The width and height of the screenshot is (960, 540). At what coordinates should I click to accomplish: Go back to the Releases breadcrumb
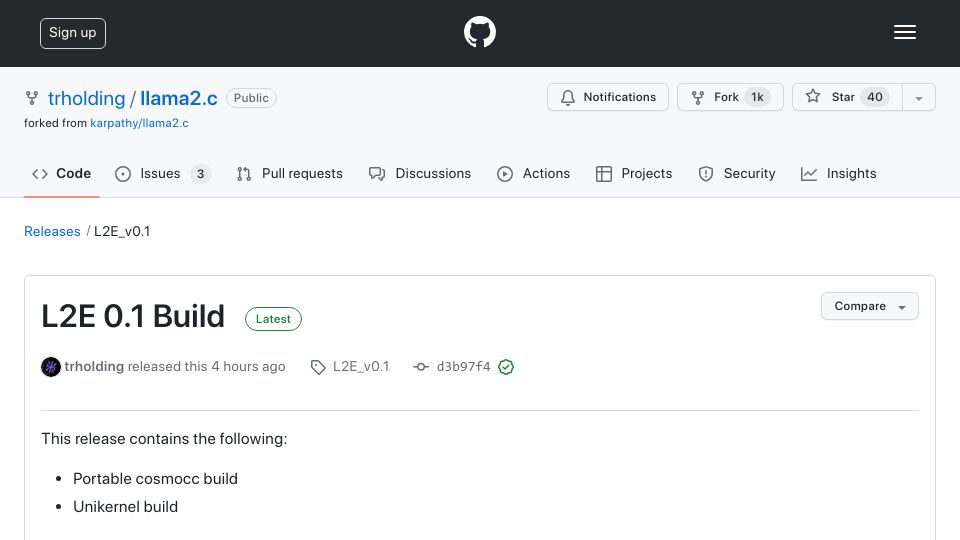pos(52,231)
